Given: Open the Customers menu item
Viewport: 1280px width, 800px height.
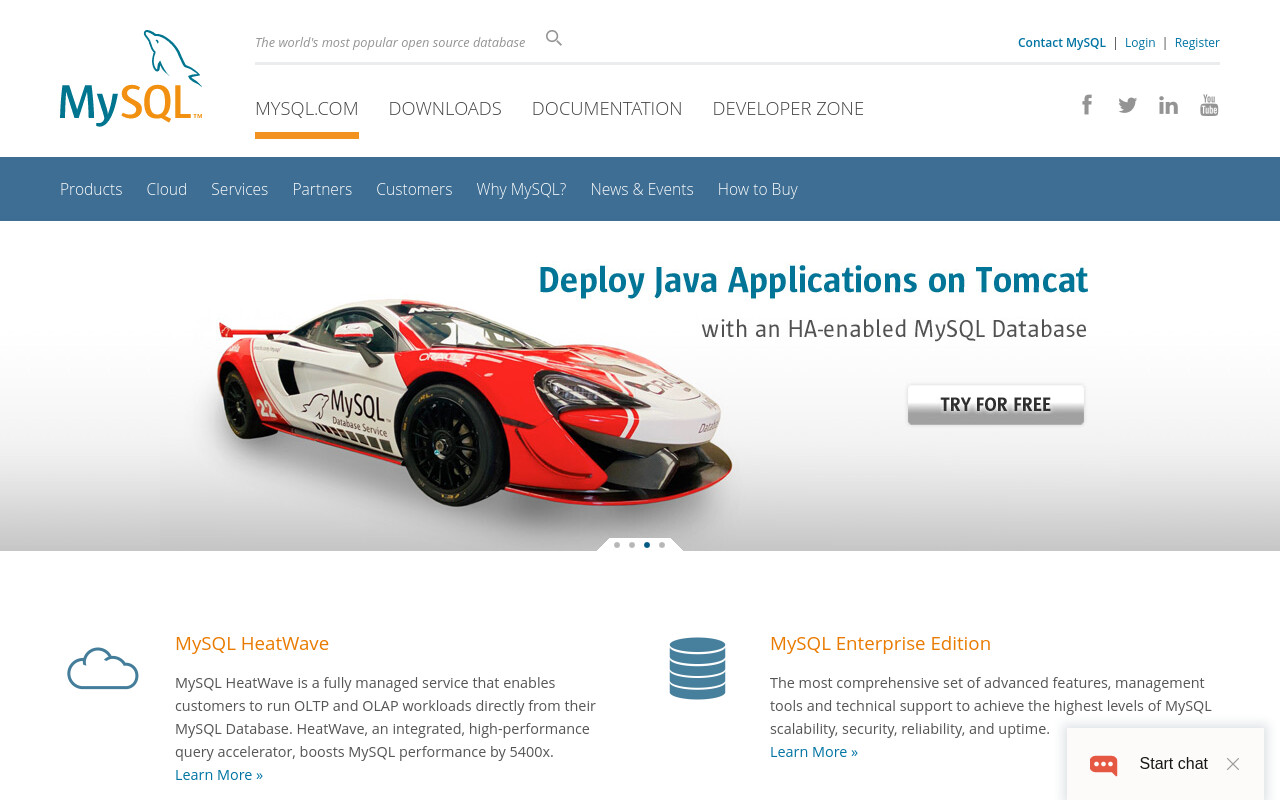Looking at the screenshot, I should coord(414,189).
